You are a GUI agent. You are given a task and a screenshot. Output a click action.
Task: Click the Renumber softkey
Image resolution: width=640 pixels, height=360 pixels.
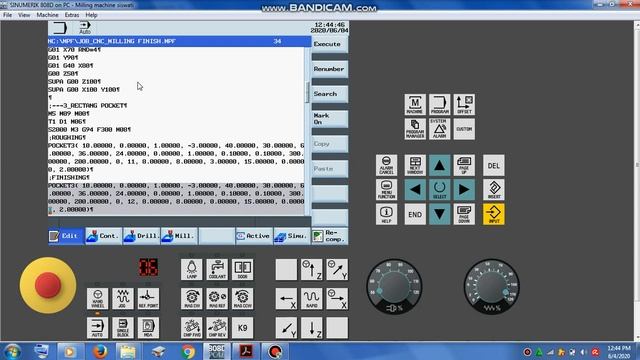(330, 69)
